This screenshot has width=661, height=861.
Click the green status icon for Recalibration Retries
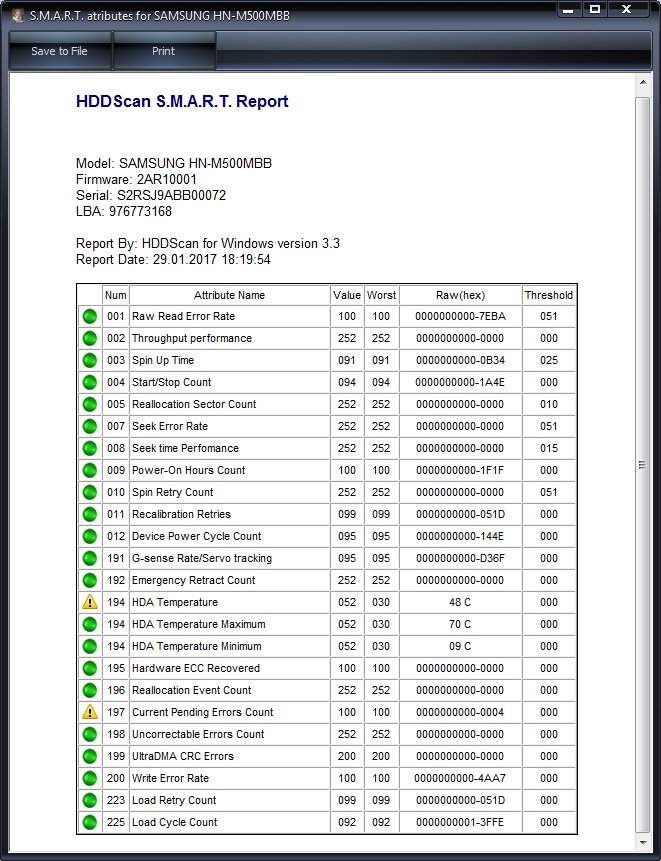coord(89,514)
